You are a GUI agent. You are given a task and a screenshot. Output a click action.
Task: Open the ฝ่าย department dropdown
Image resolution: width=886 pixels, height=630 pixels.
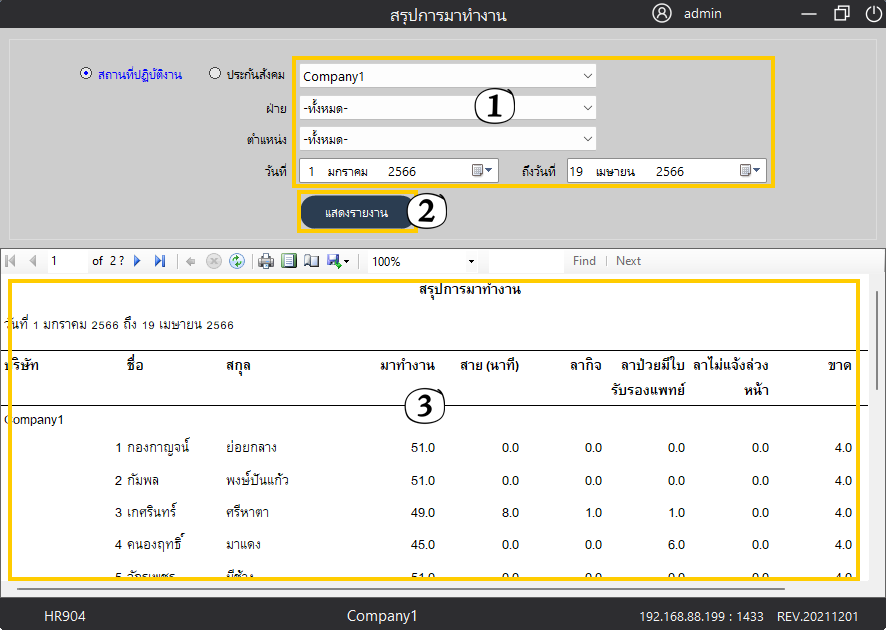[x=587, y=108]
